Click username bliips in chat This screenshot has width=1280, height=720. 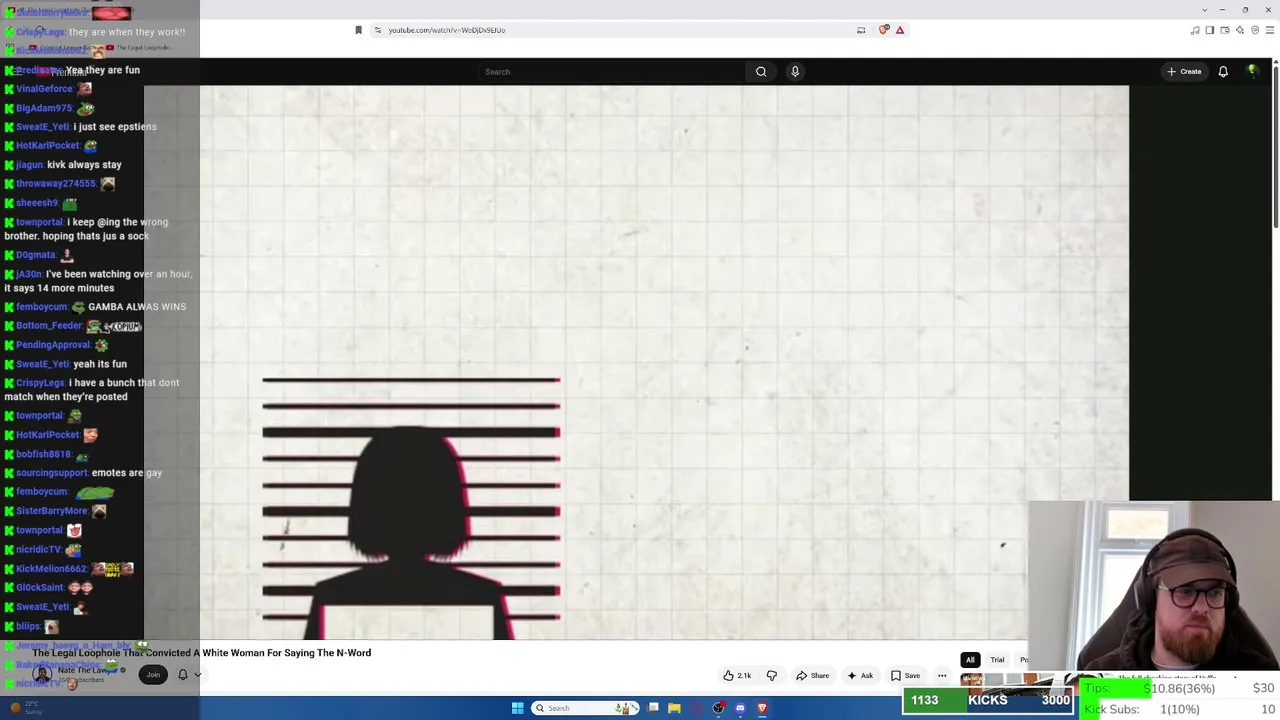pyautogui.click(x=28, y=627)
